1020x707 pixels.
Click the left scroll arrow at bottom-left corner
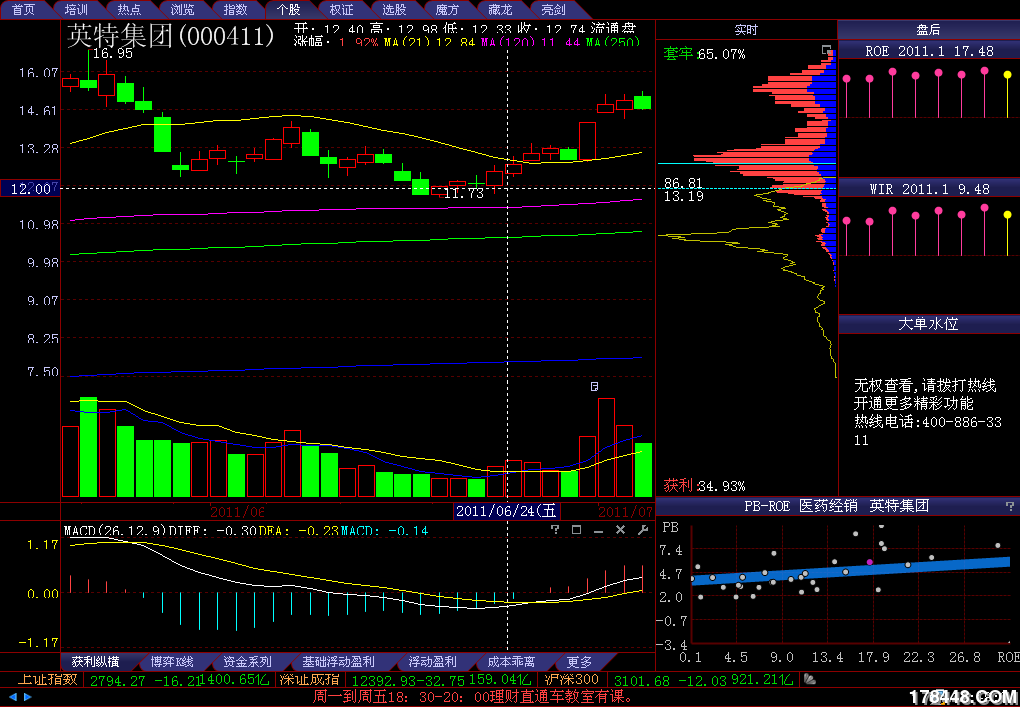click(x=14, y=697)
